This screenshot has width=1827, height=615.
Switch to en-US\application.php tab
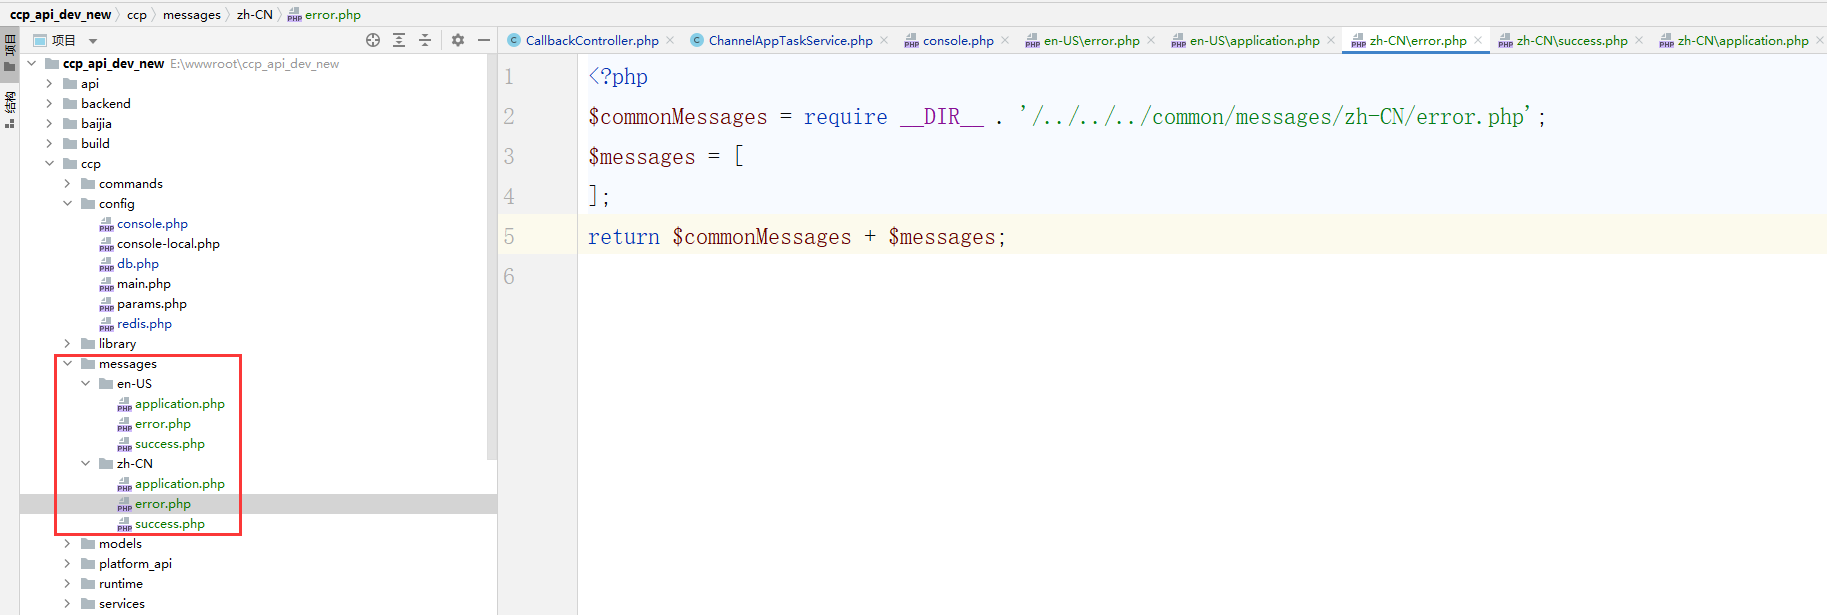1254,40
